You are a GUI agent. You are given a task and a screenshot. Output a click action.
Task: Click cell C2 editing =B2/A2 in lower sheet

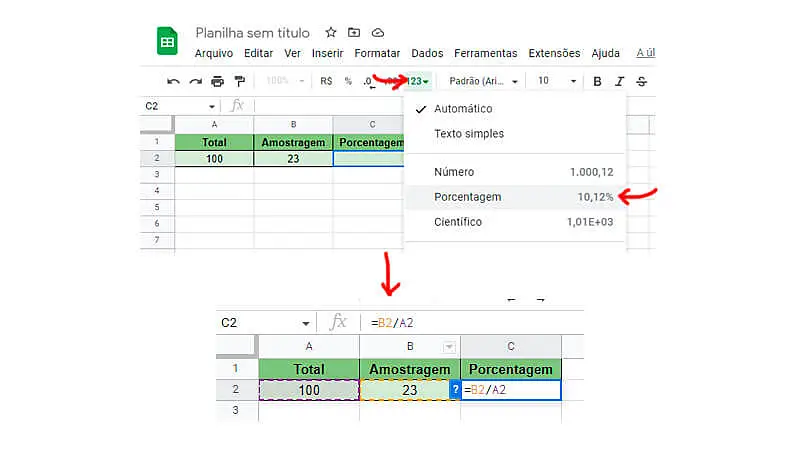point(511,390)
